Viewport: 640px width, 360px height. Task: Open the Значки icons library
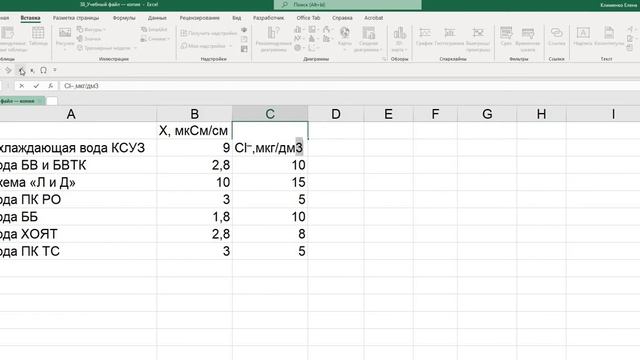[89, 38]
